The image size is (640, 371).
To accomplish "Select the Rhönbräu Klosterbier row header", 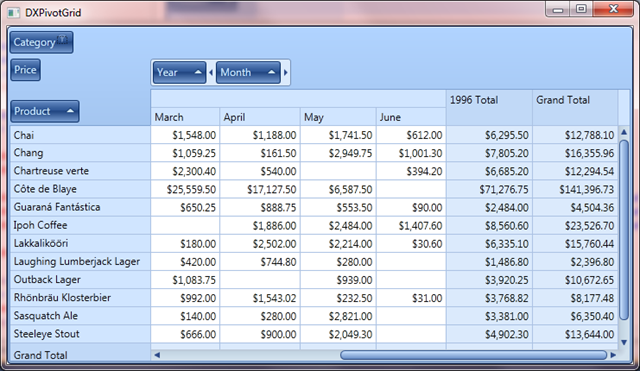I will (x=80, y=298).
